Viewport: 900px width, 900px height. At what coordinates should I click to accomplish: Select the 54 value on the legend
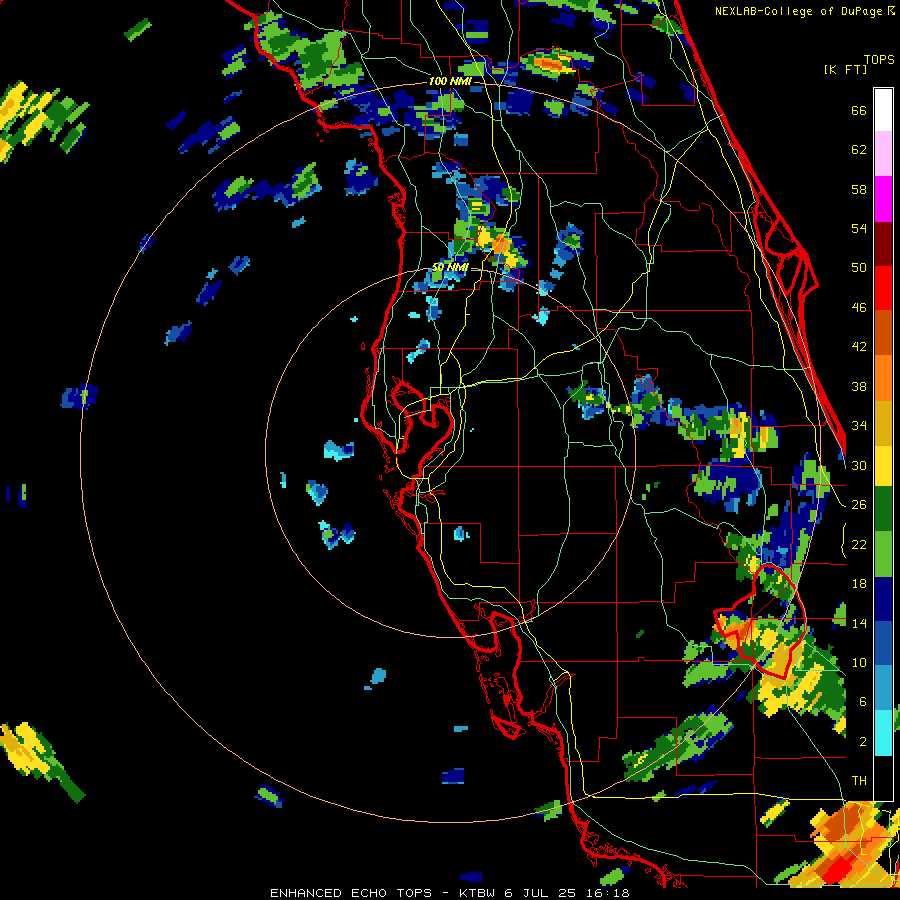859,228
